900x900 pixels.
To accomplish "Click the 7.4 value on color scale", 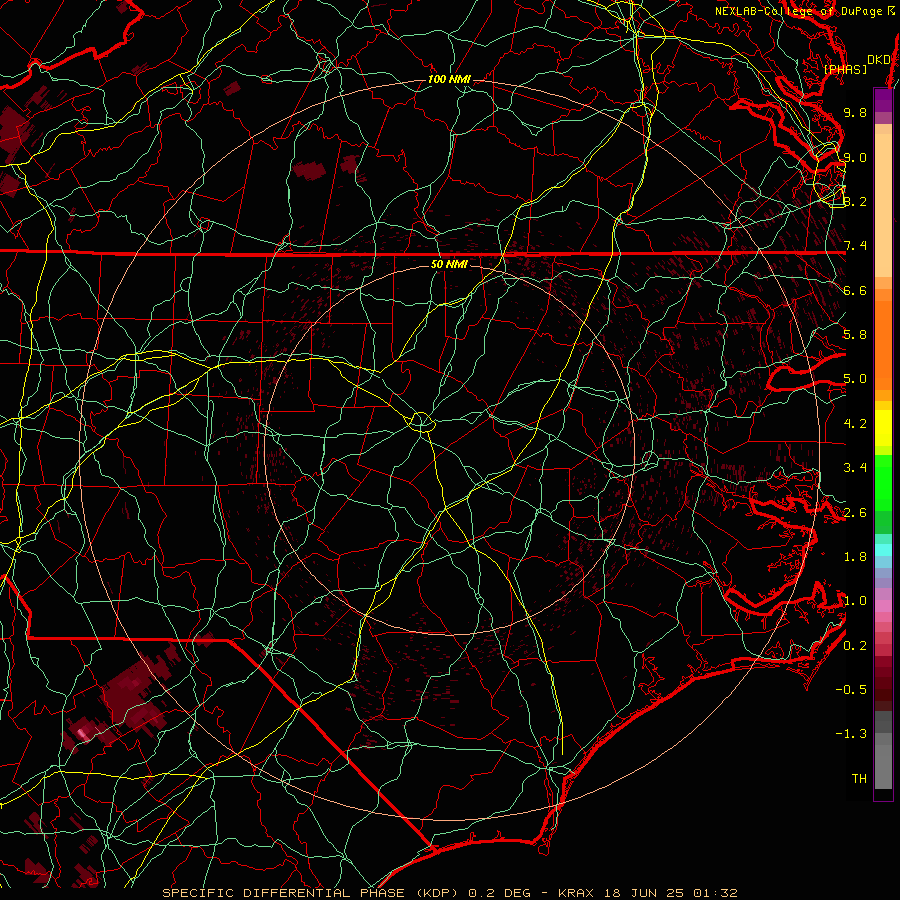I will (855, 246).
